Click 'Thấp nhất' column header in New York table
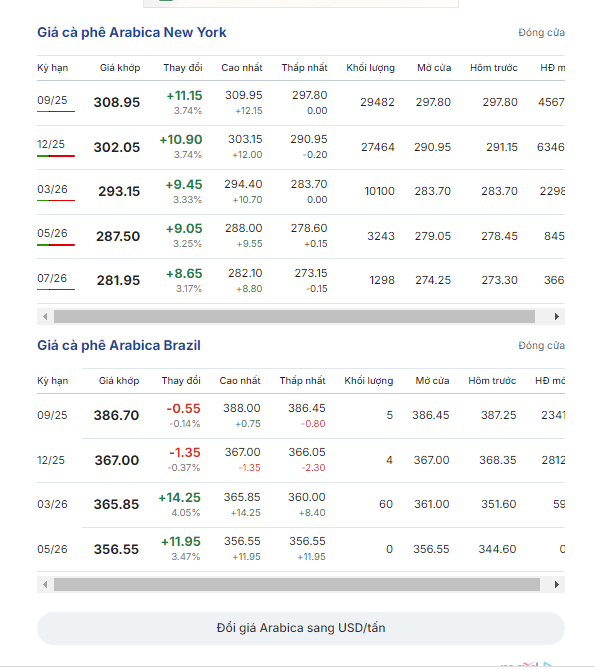Screen dimensions: 595x669 click(x=305, y=68)
